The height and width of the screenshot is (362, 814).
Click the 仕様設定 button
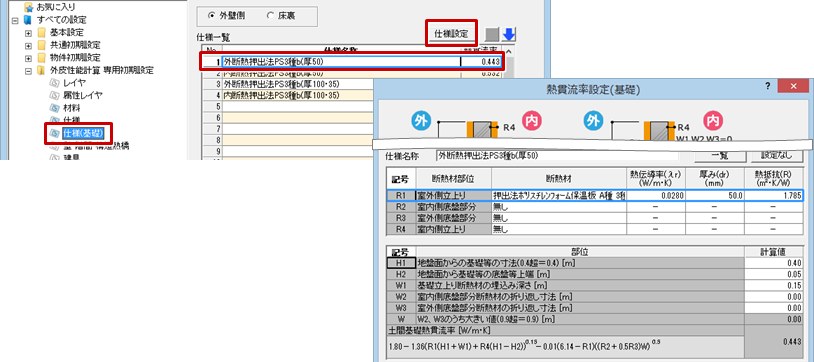point(451,34)
